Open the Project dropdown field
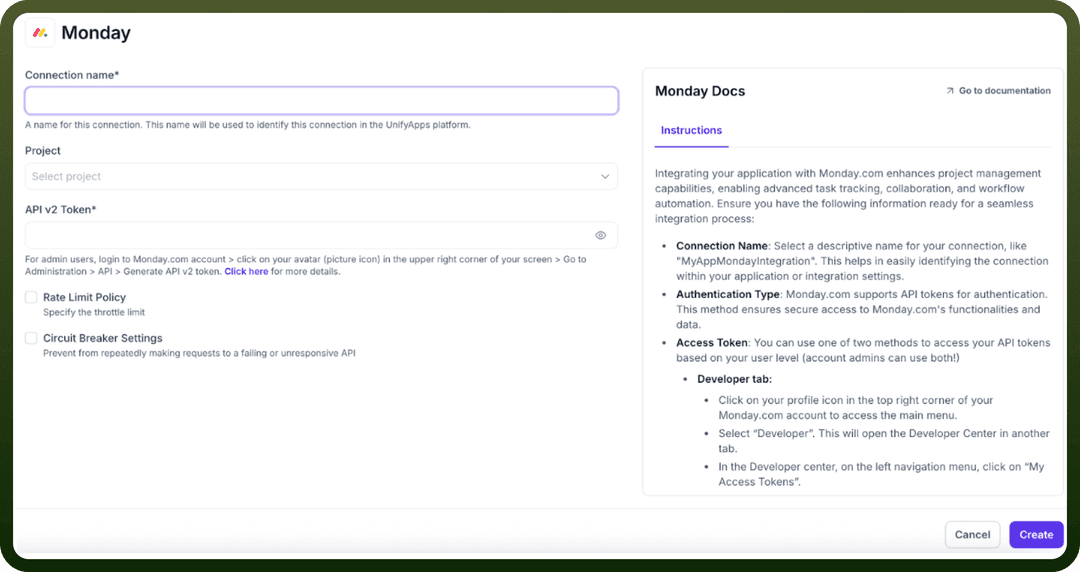1080x572 pixels. click(321, 176)
